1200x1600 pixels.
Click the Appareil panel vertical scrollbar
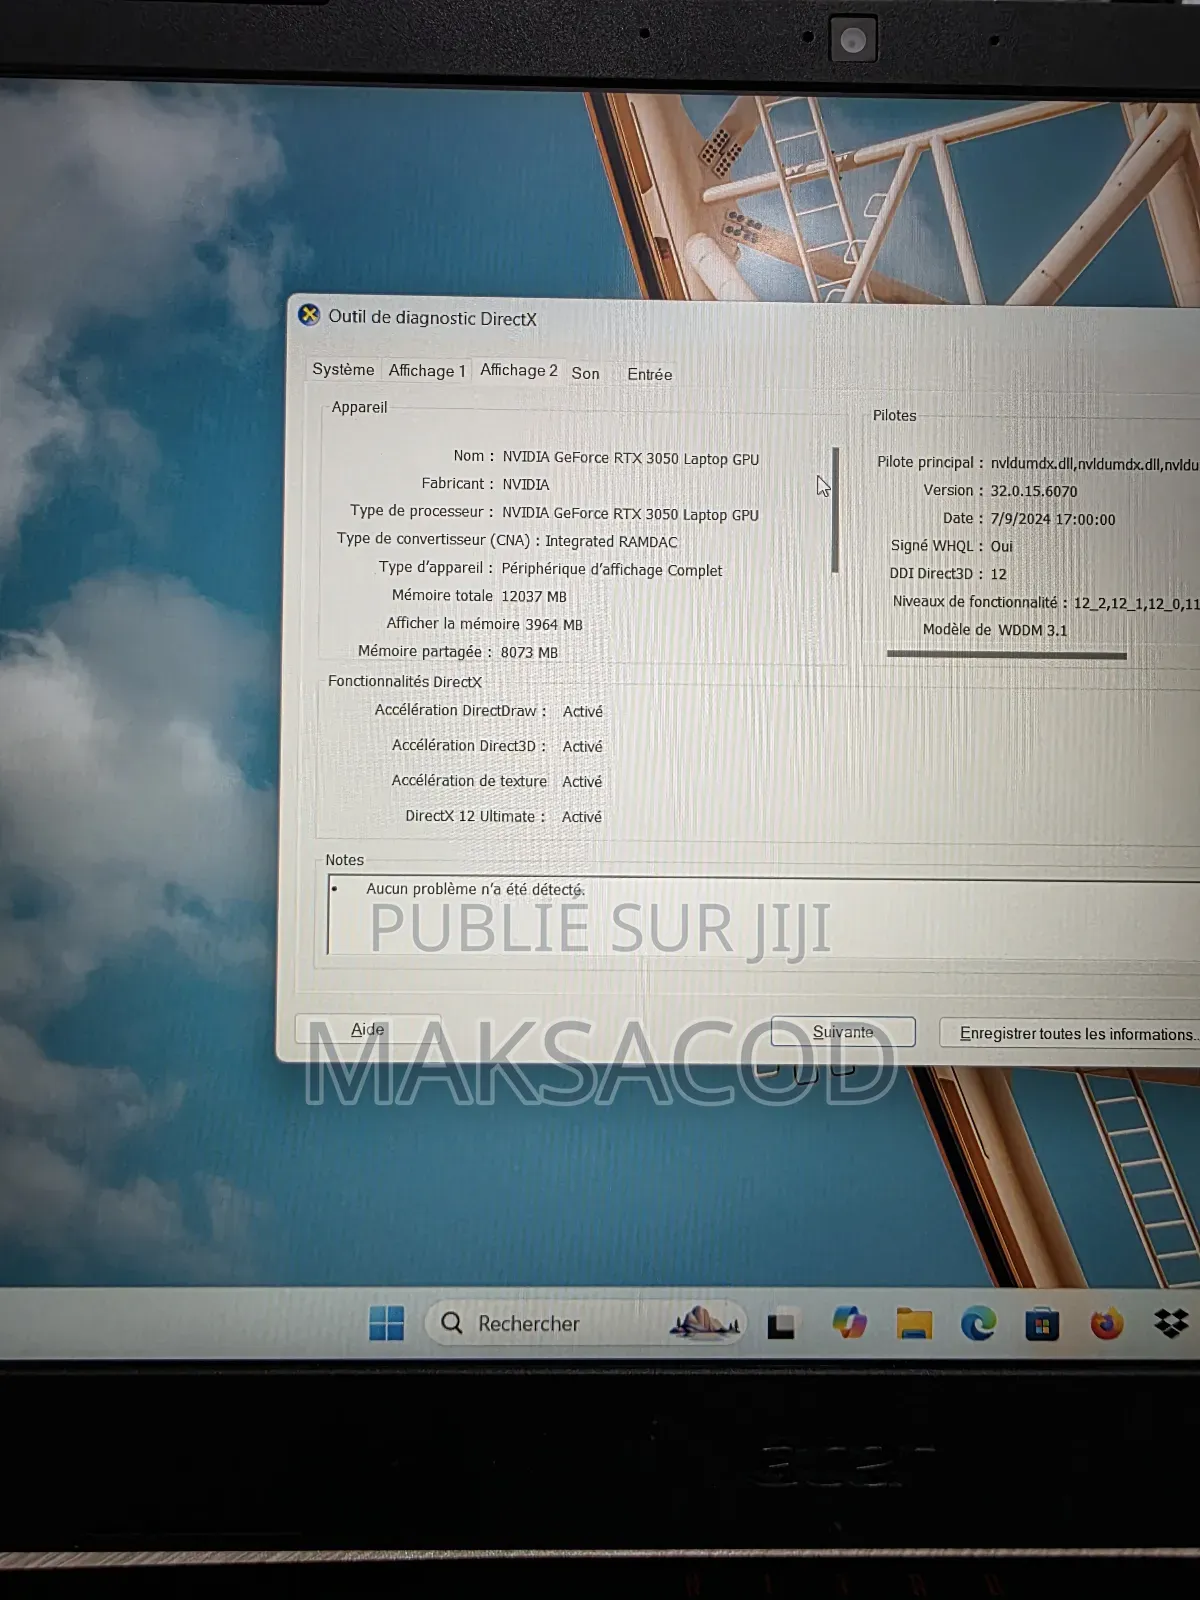[x=835, y=510]
